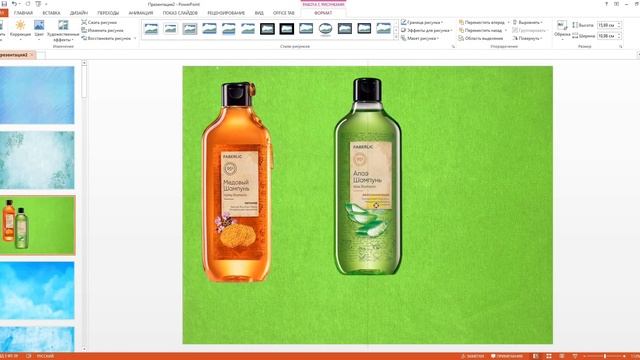The image size is (640, 360).
Task: Open the picture styles dialog launcher
Action: [453, 47]
